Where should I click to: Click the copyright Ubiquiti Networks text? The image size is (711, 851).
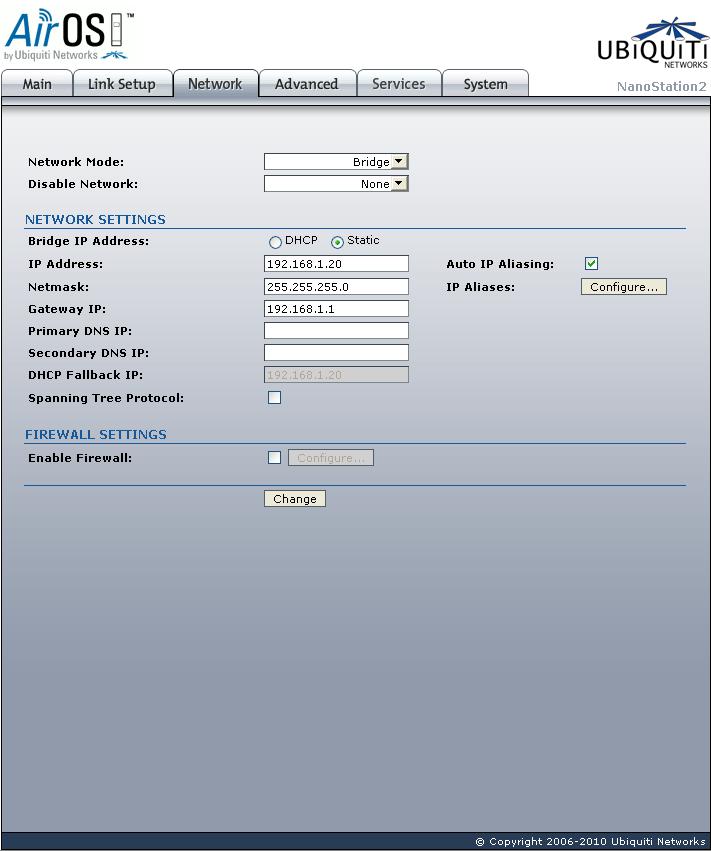point(591,841)
